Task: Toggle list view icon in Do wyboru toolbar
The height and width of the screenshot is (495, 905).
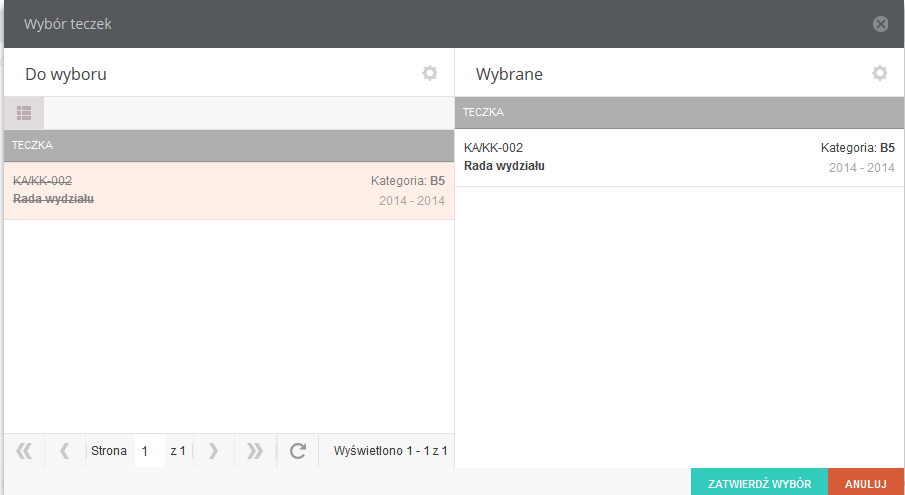Action: pyautogui.click(x=24, y=113)
